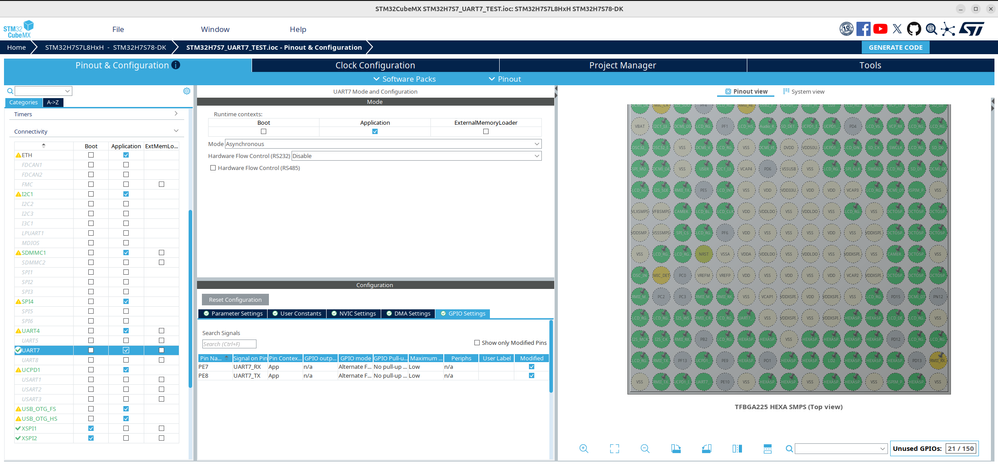Viewport: 998px width, 466px height.
Task: Open the peripheral search combo box in the left panel
Action: point(44,91)
